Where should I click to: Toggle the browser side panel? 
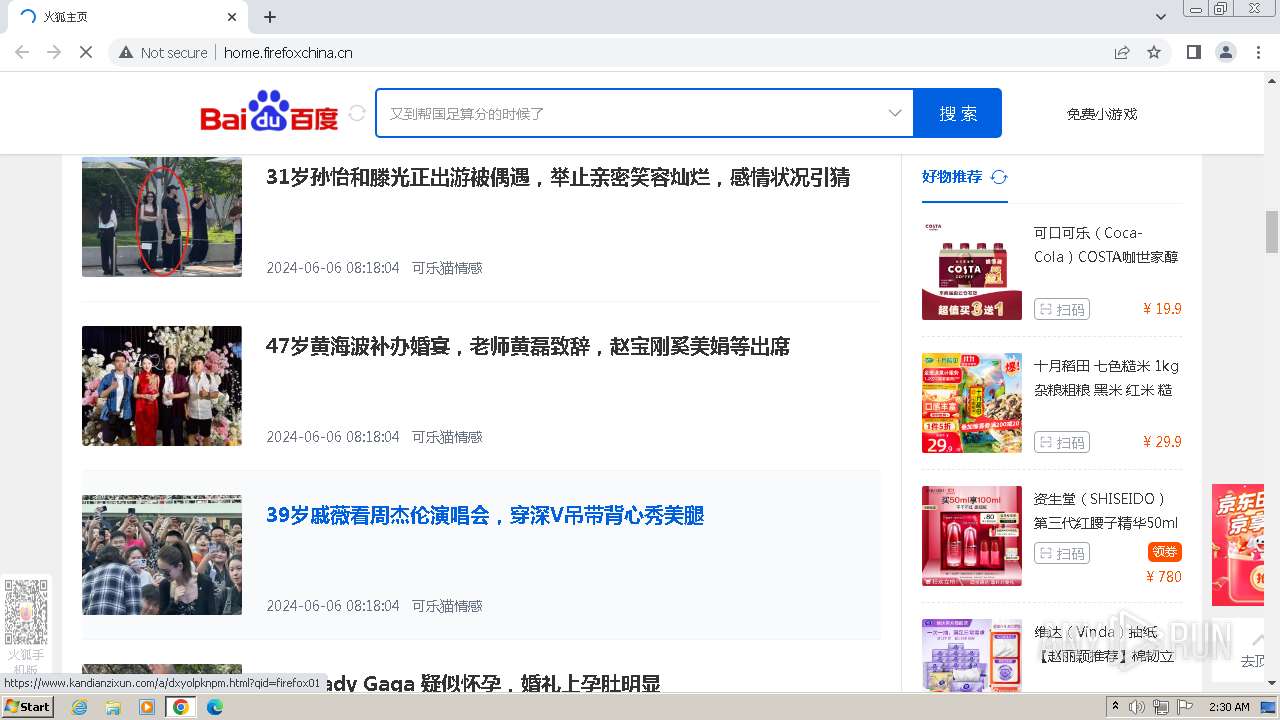click(1194, 52)
